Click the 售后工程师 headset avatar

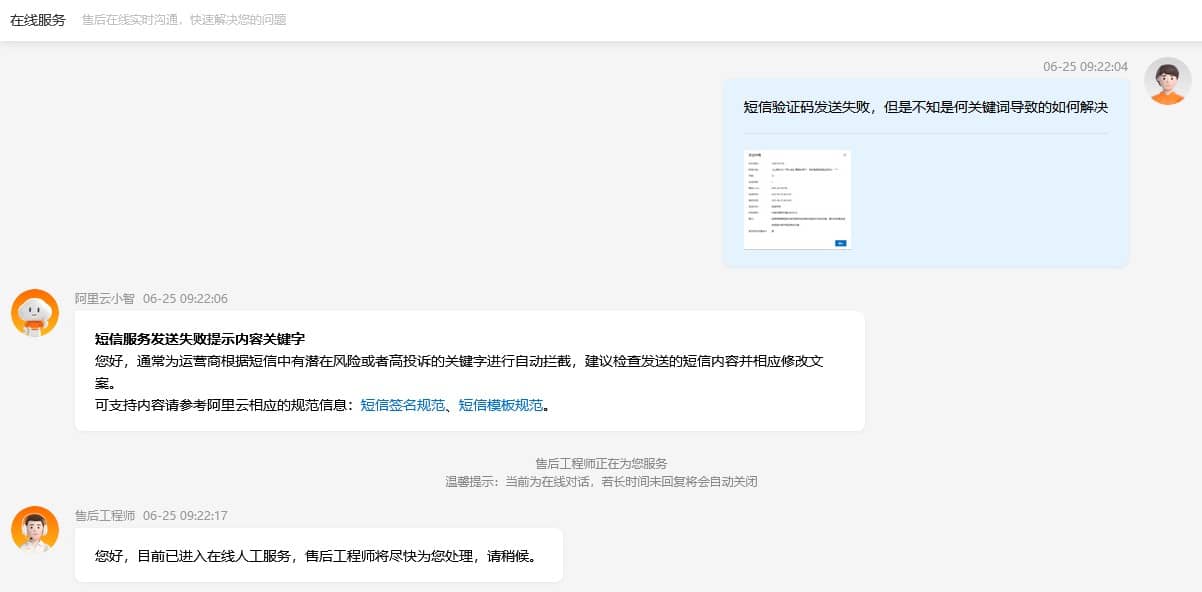[35, 530]
